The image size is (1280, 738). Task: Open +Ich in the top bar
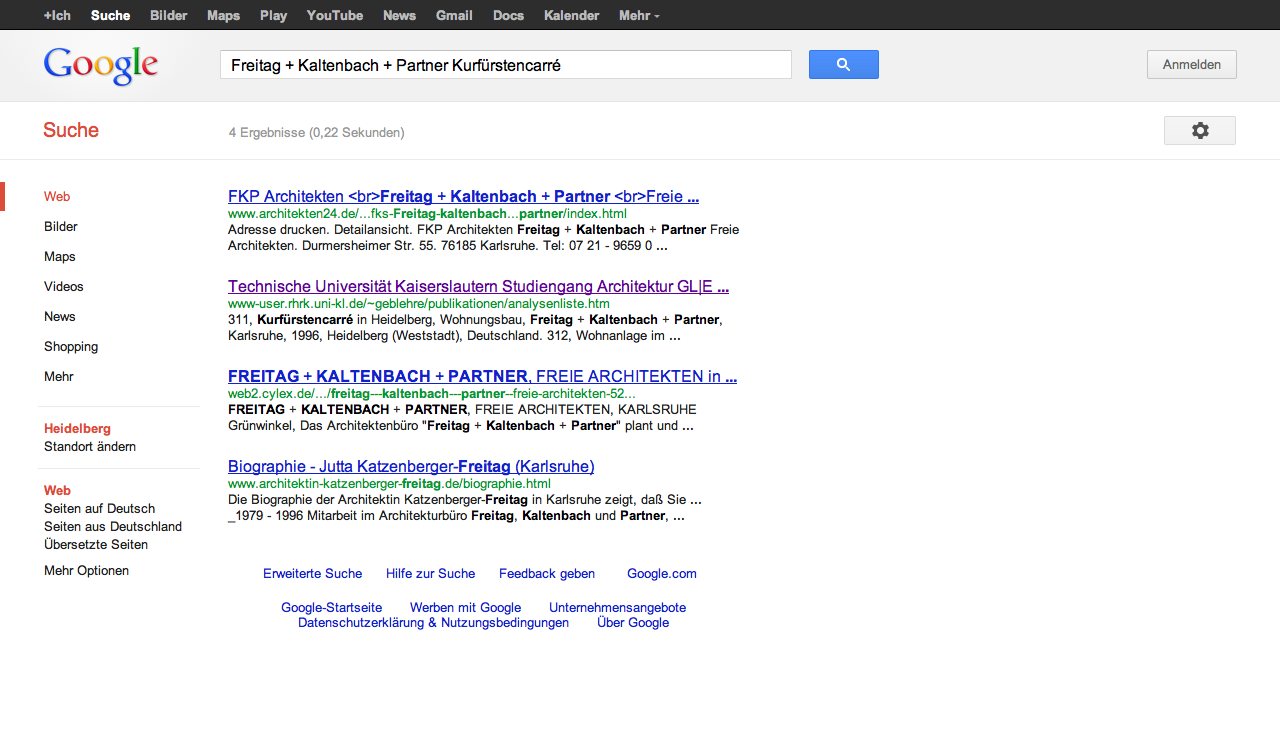[57, 15]
